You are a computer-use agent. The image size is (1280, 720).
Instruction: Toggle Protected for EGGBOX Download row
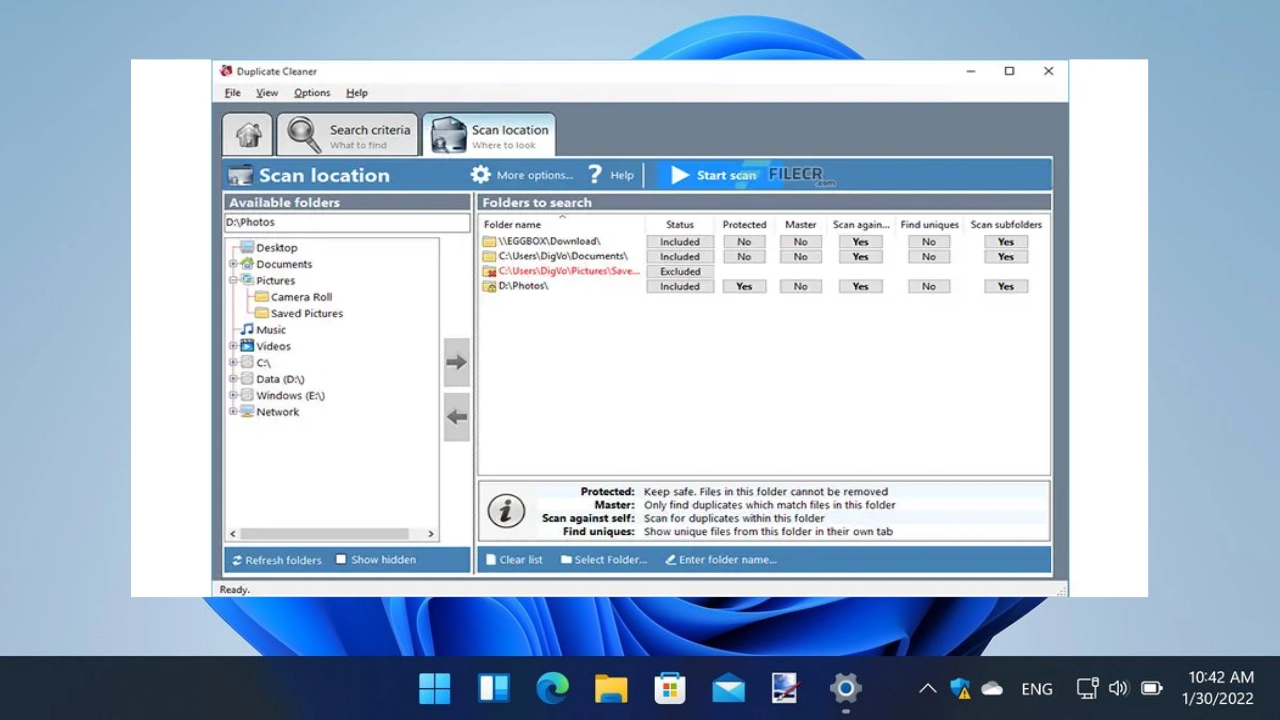[x=744, y=241]
